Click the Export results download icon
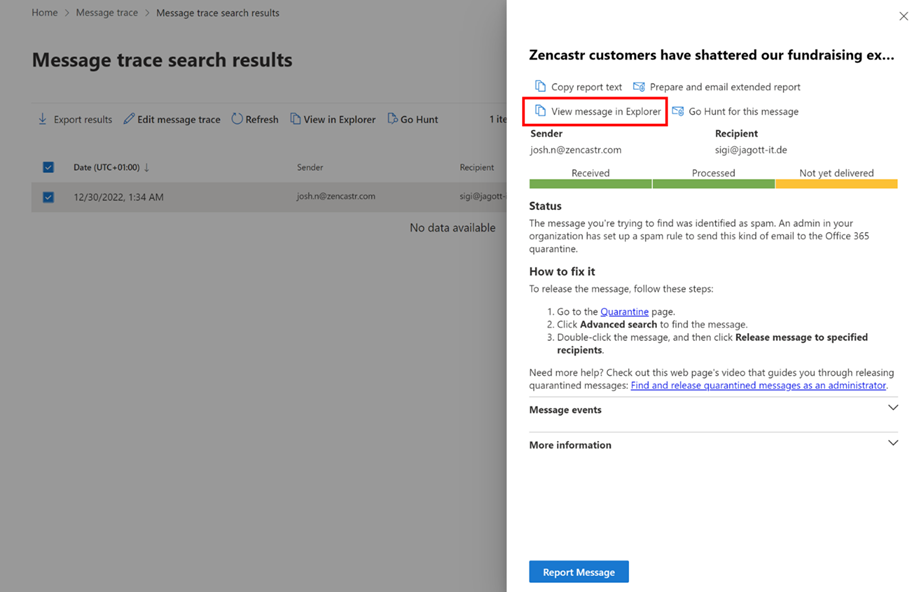 click(x=42, y=119)
